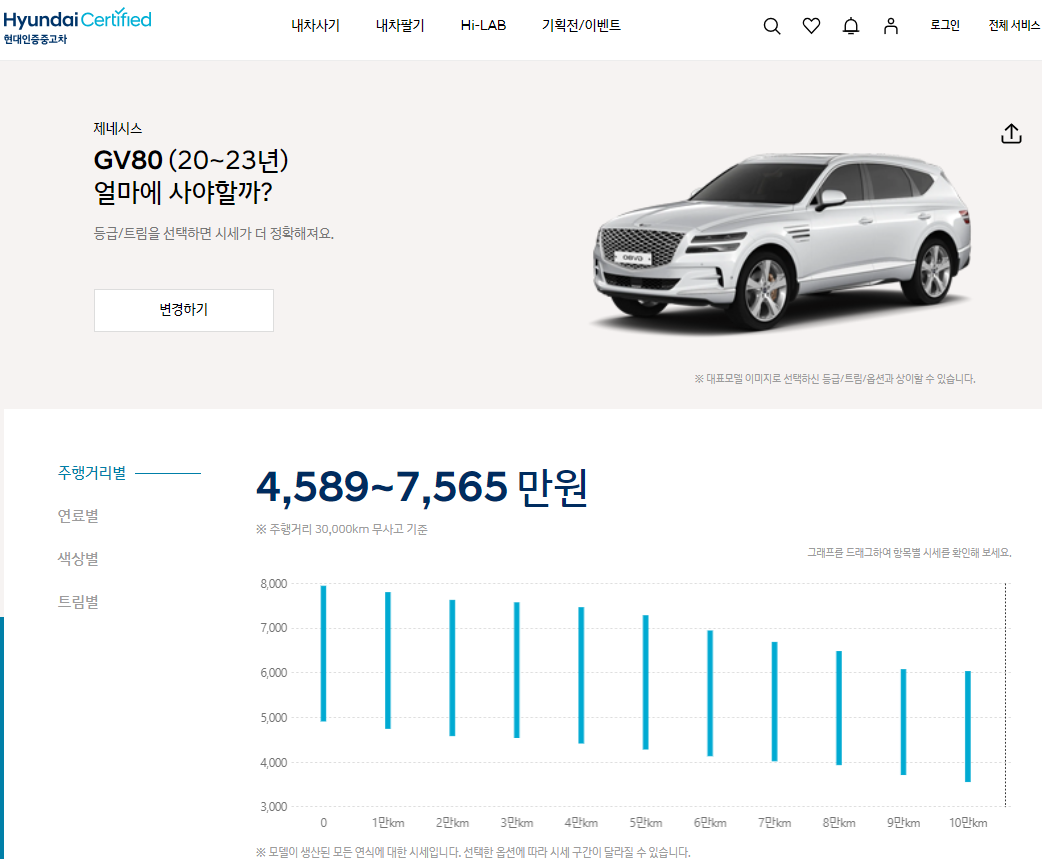Click the 5만km axis label

click(x=646, y=823)
